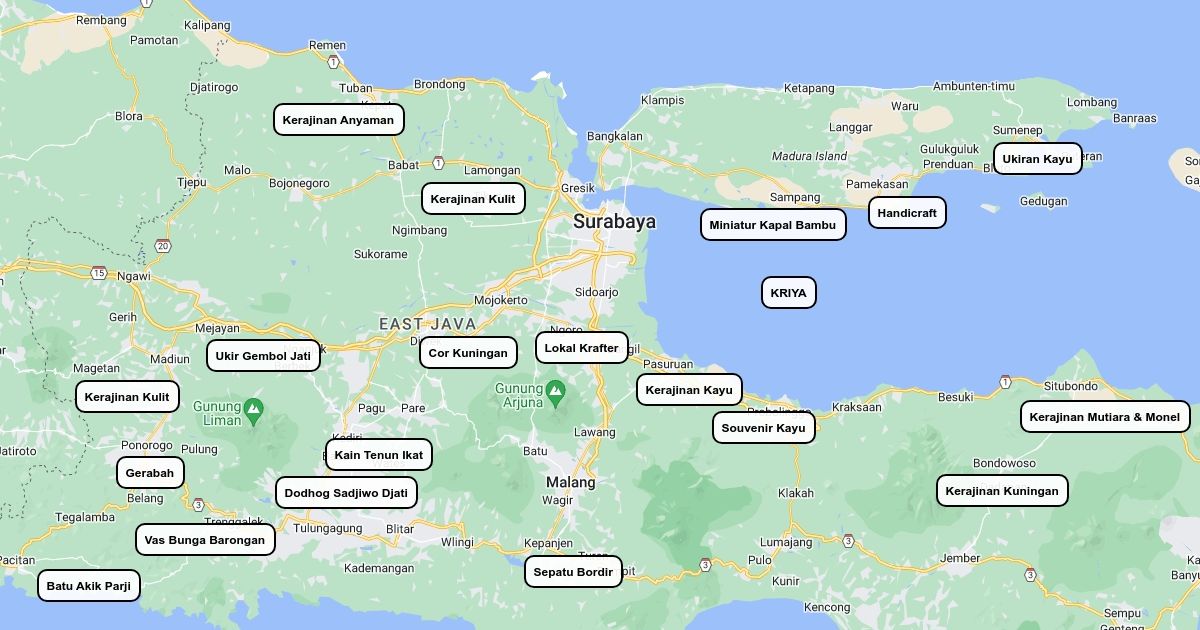Select the Vas Bunga Barongan label

pos(205,540)
